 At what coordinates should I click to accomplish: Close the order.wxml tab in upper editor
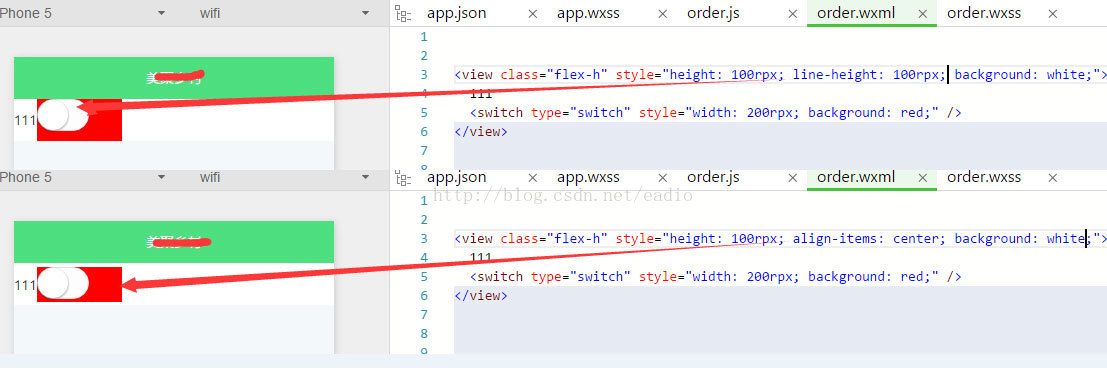923,13
